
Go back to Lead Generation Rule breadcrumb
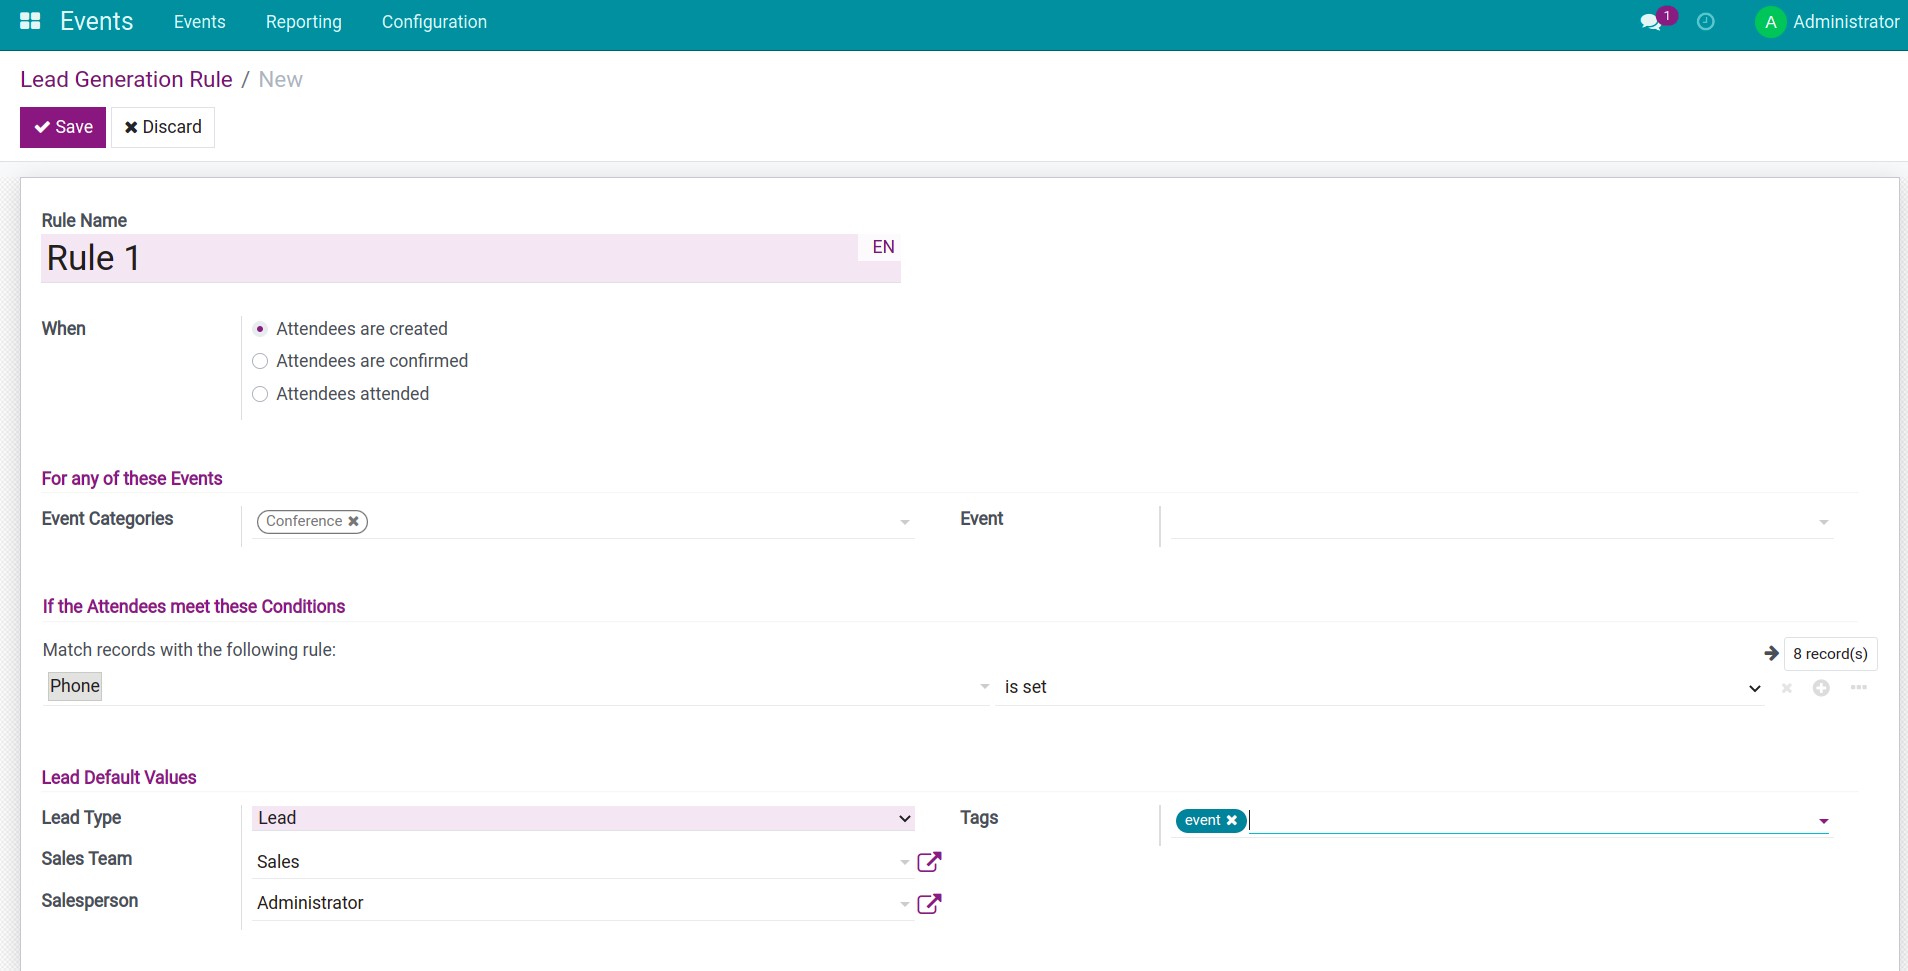tap(126, 79)
